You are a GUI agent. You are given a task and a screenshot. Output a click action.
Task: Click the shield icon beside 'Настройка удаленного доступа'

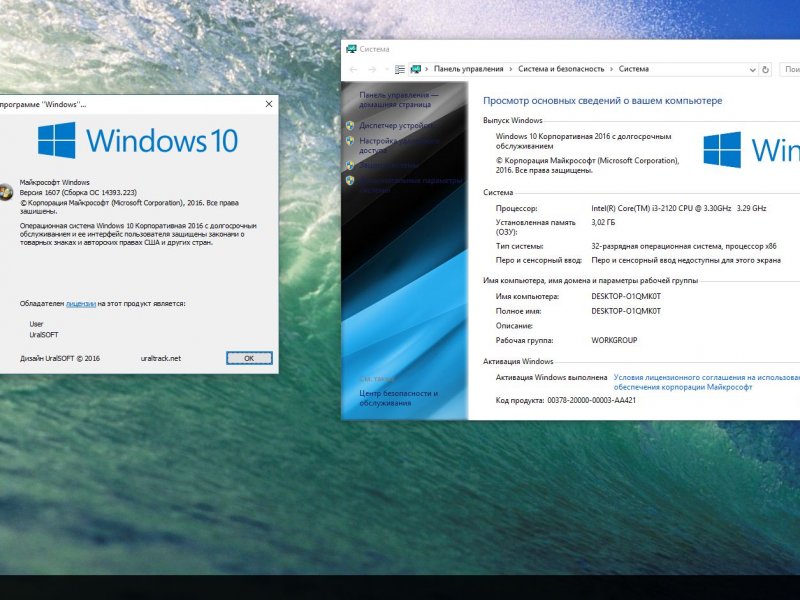point(350,140)
